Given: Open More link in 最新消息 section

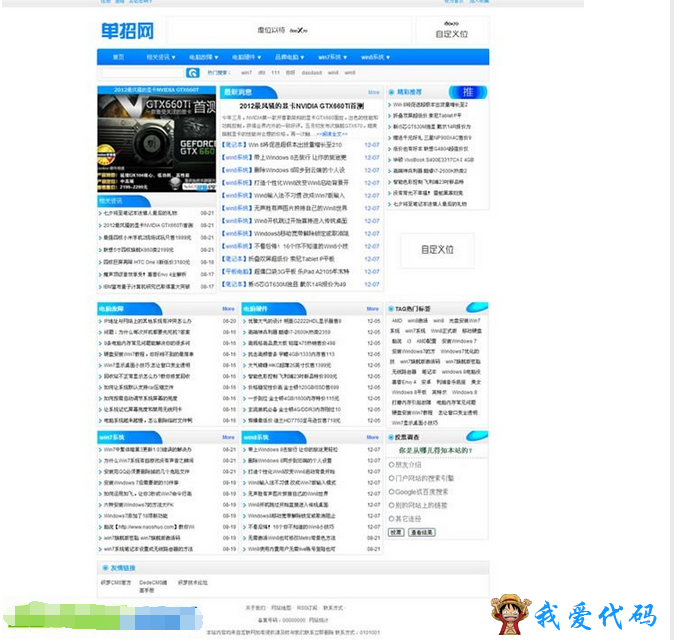Looking at the screenshot, I should tap(374, 92).
